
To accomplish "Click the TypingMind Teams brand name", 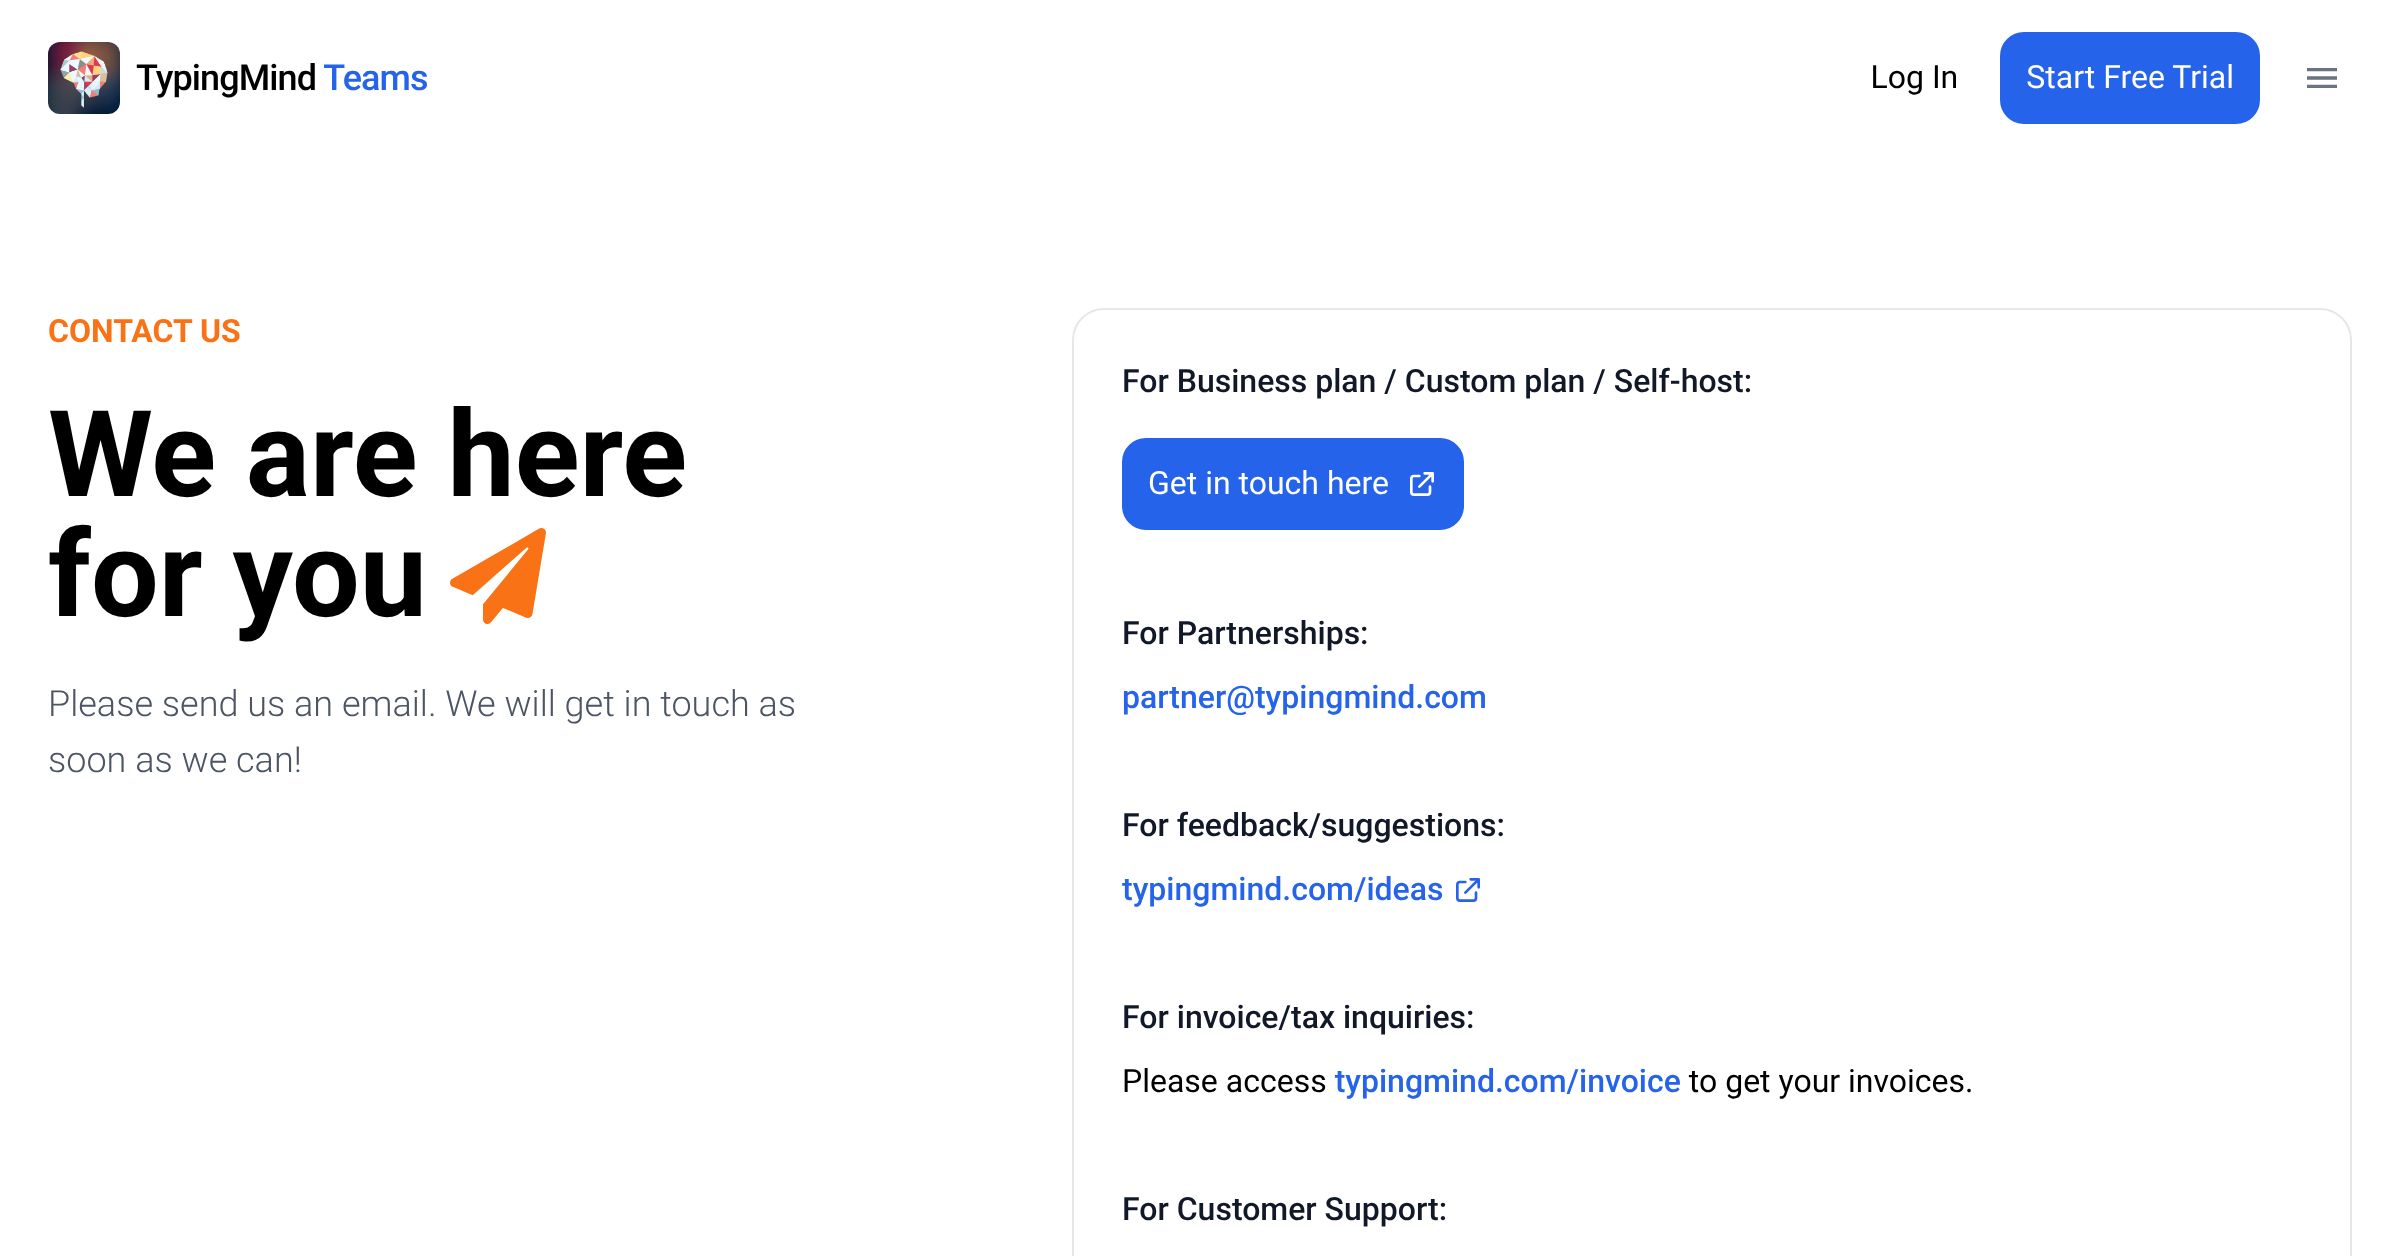I will pyautogui.click(x=282, y=78).
